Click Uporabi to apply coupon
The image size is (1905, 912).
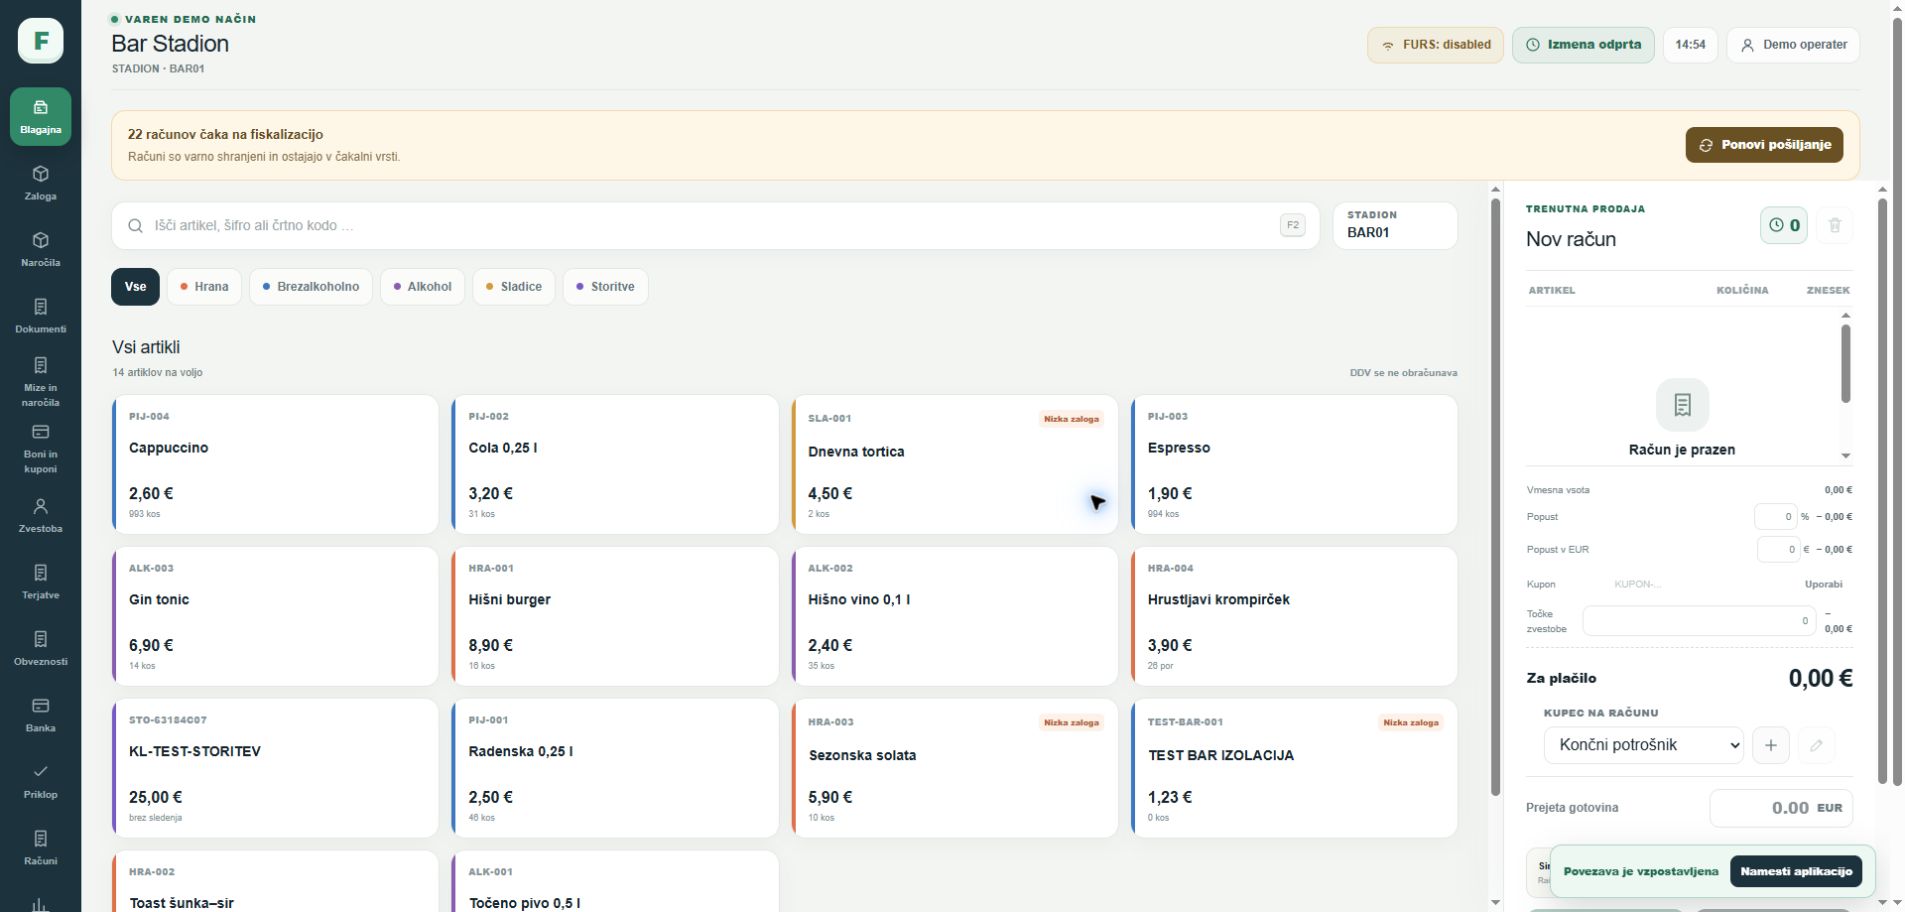1823,584
